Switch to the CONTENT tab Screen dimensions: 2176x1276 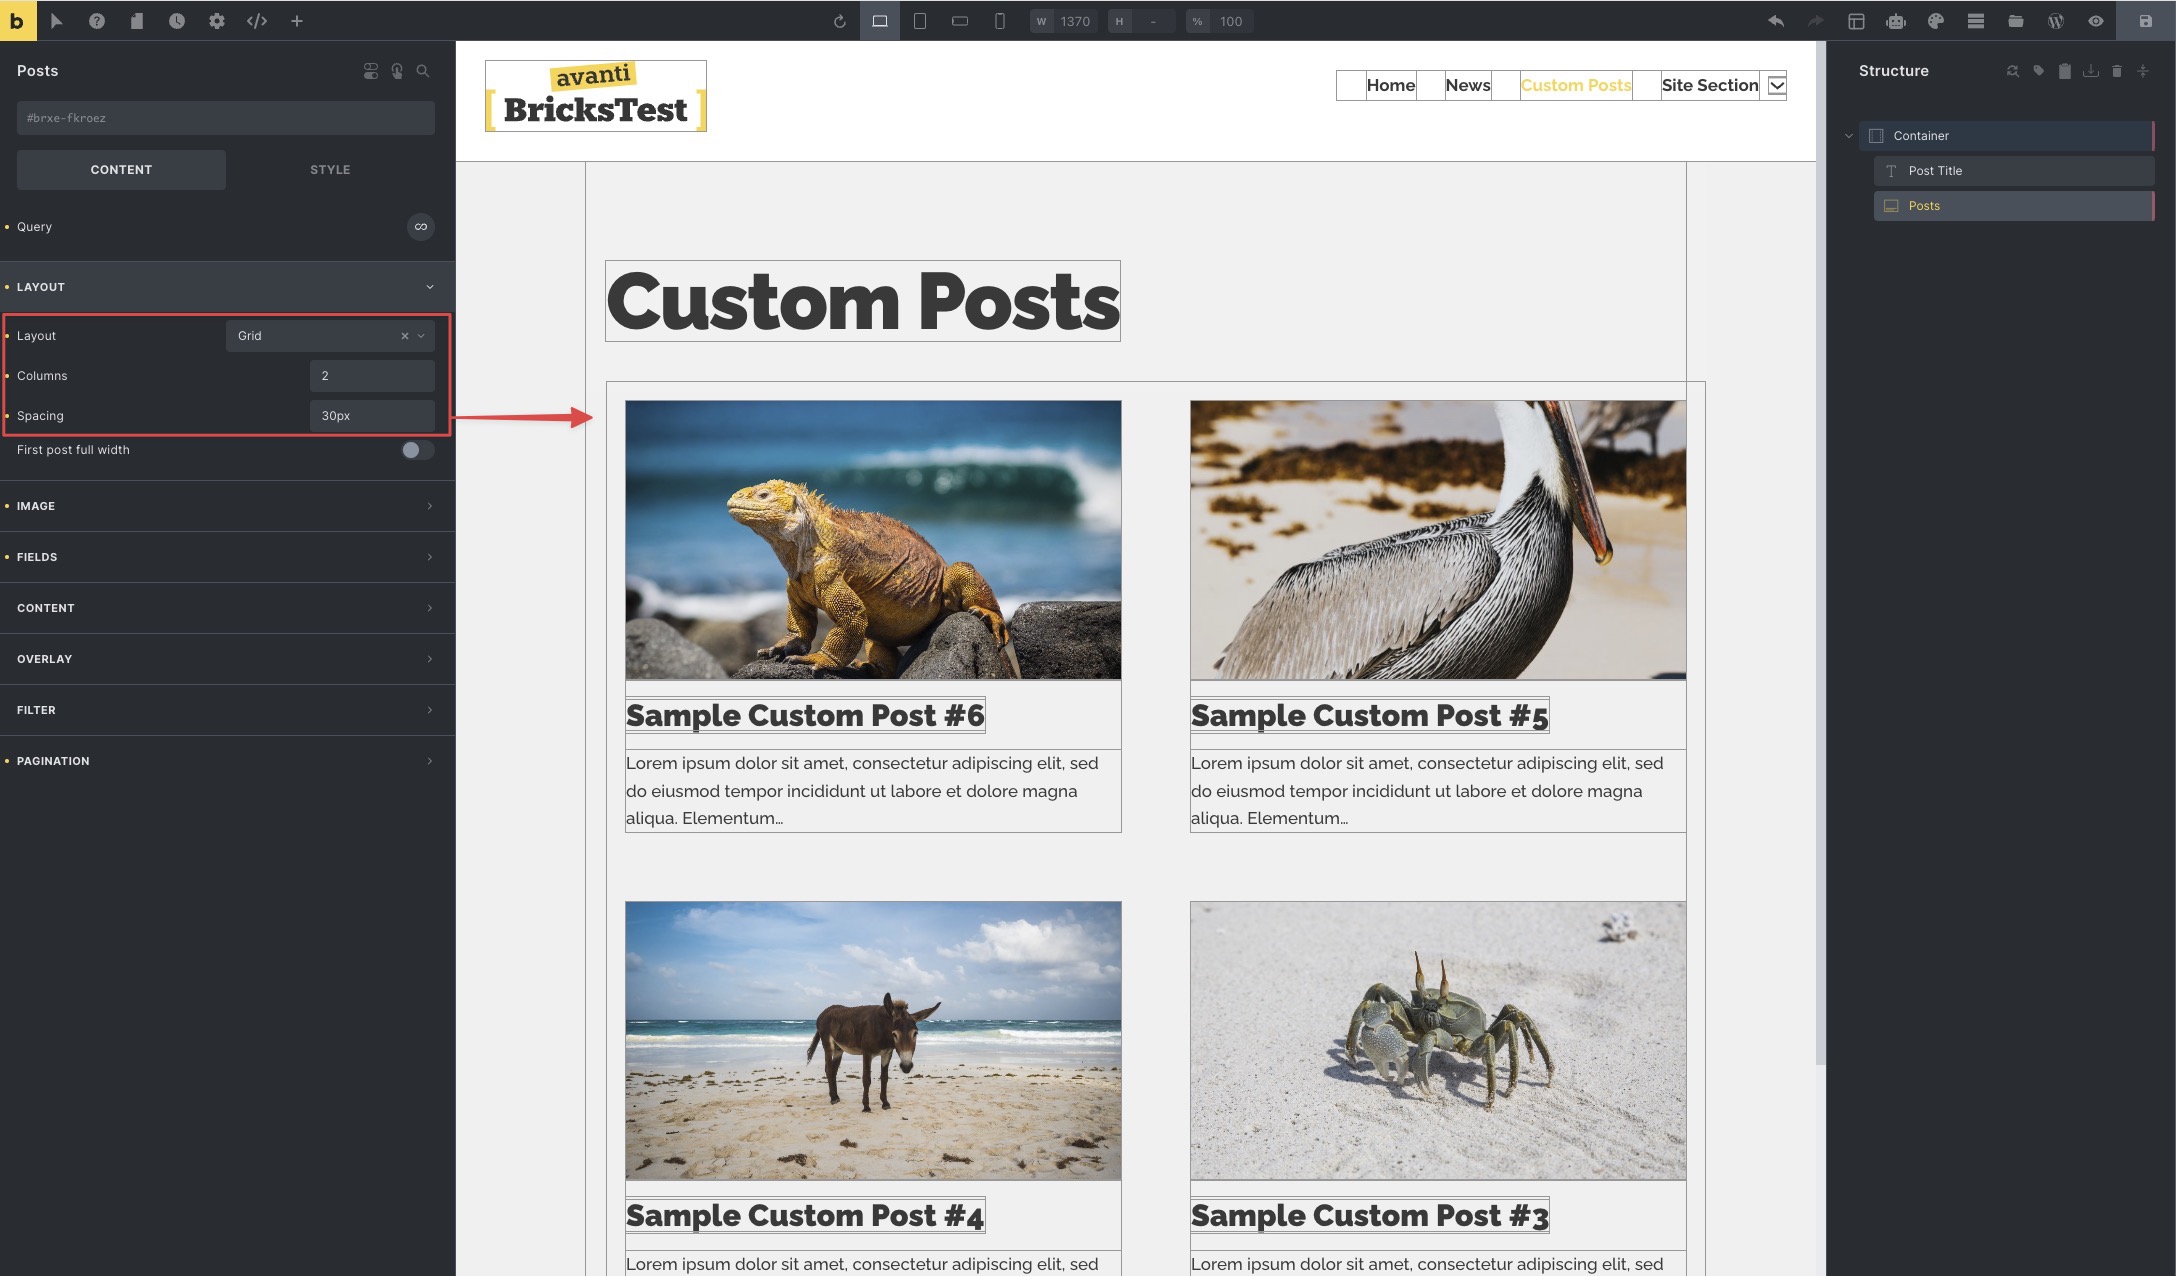pyautogui.click(x=121, y=170)
